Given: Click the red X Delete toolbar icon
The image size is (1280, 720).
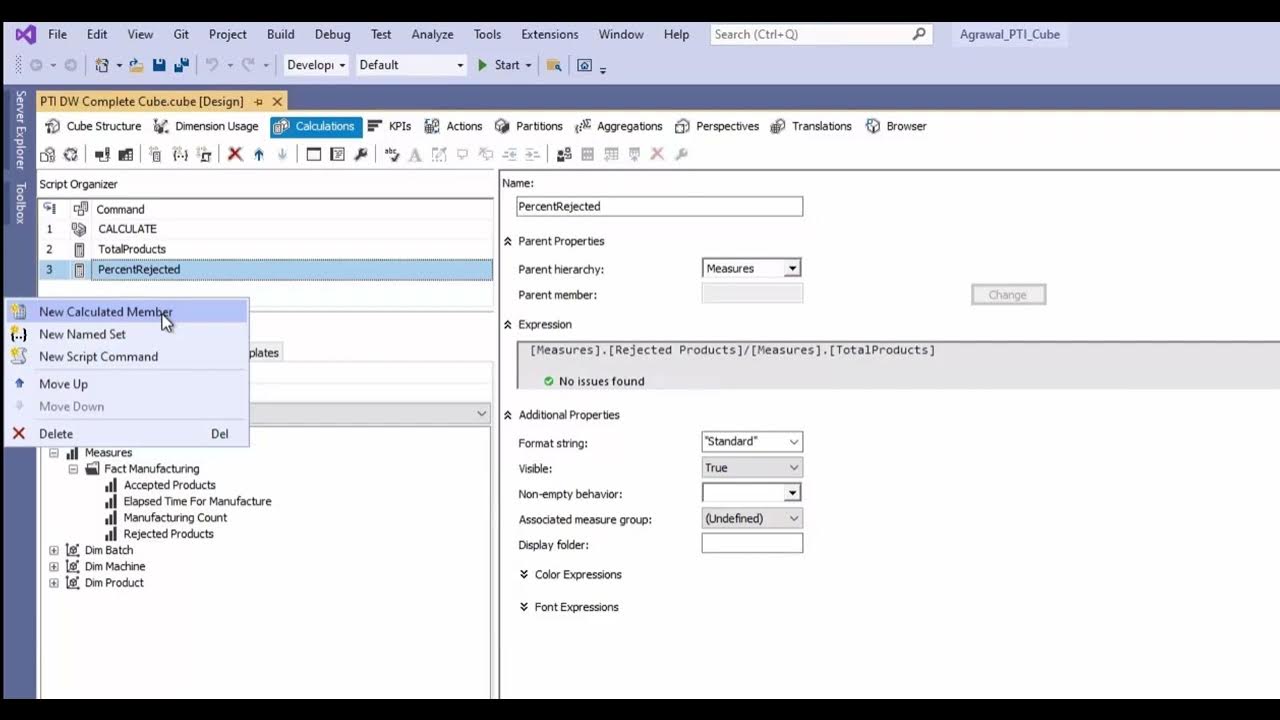Looking at the screenshot, I should (x=235, y=154).
